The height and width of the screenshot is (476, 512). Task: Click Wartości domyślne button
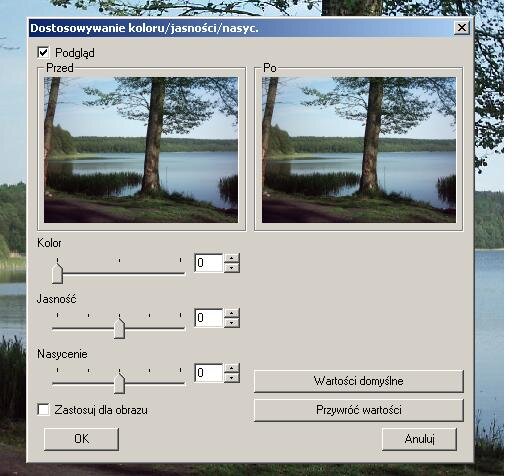[359, 381]
